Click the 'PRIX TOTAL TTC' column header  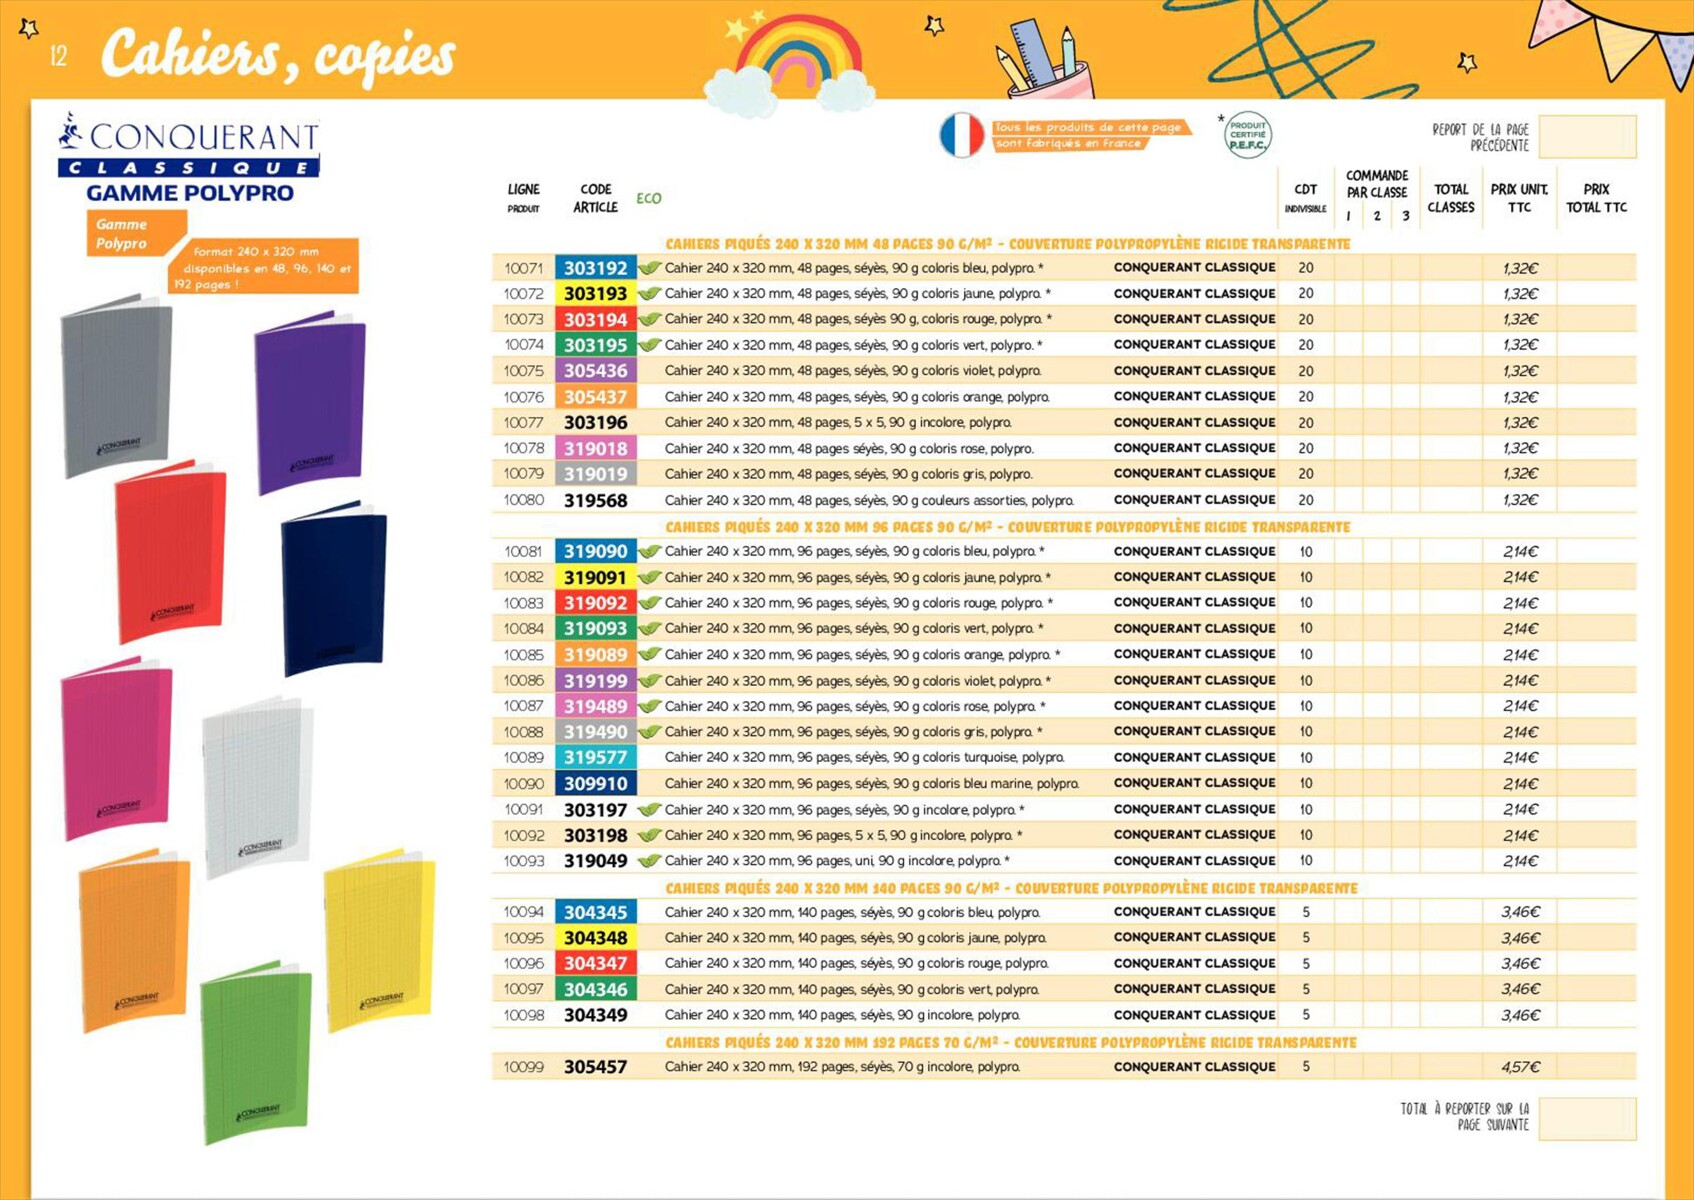coord(1596,198)
